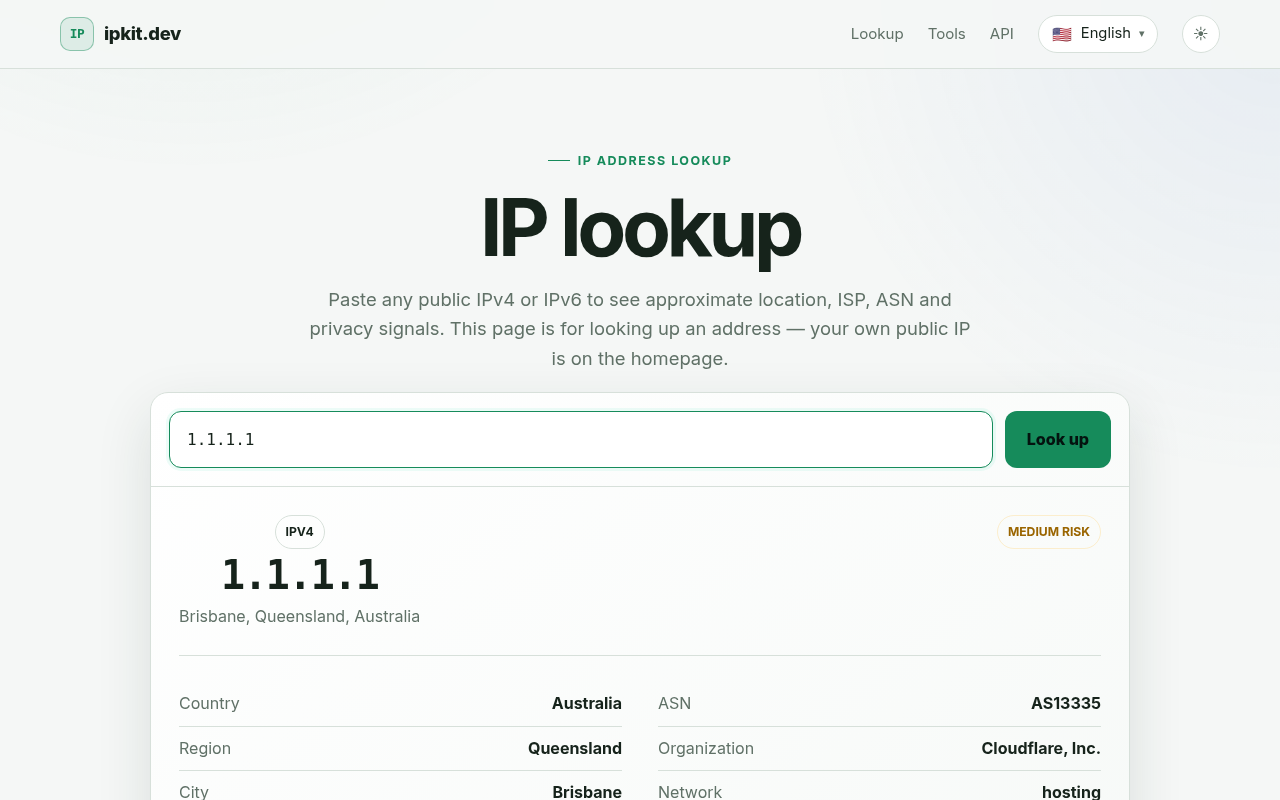Click the US flag icon
The height and width of the screenshot is (800, 1280).
coord(1062,34)
